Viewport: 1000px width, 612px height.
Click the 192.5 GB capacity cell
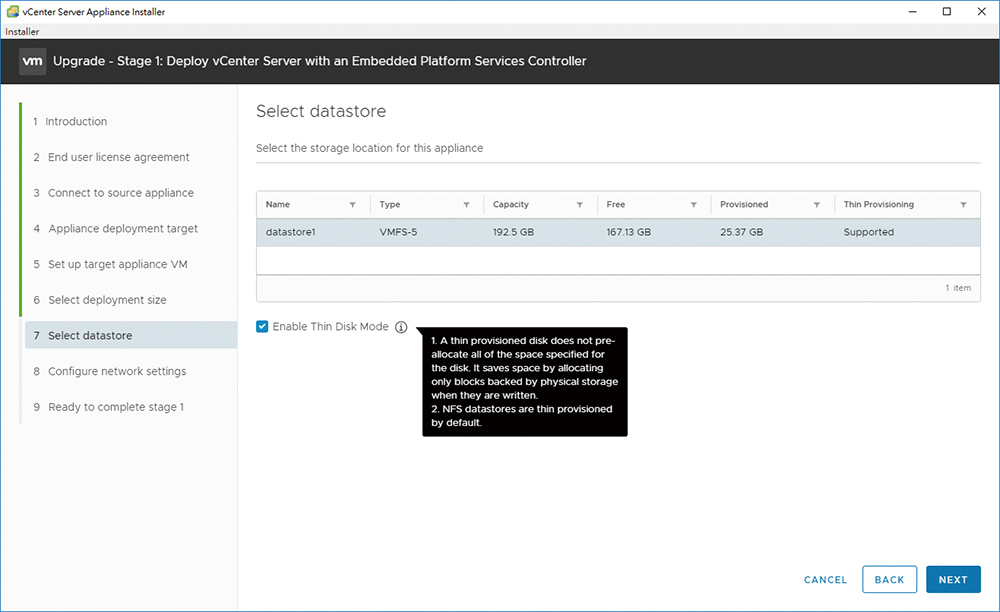click(x=513, y=232)
